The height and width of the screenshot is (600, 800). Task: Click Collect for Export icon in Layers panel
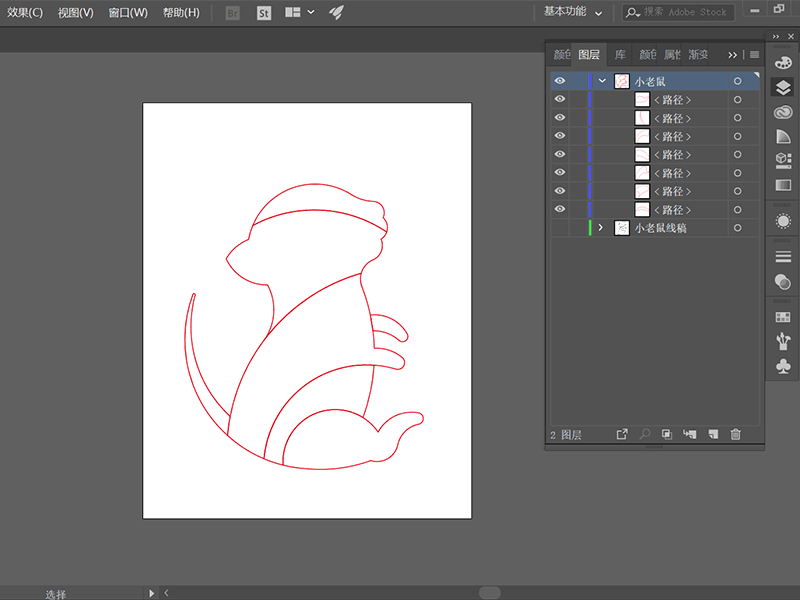click(x=622, y=434)
